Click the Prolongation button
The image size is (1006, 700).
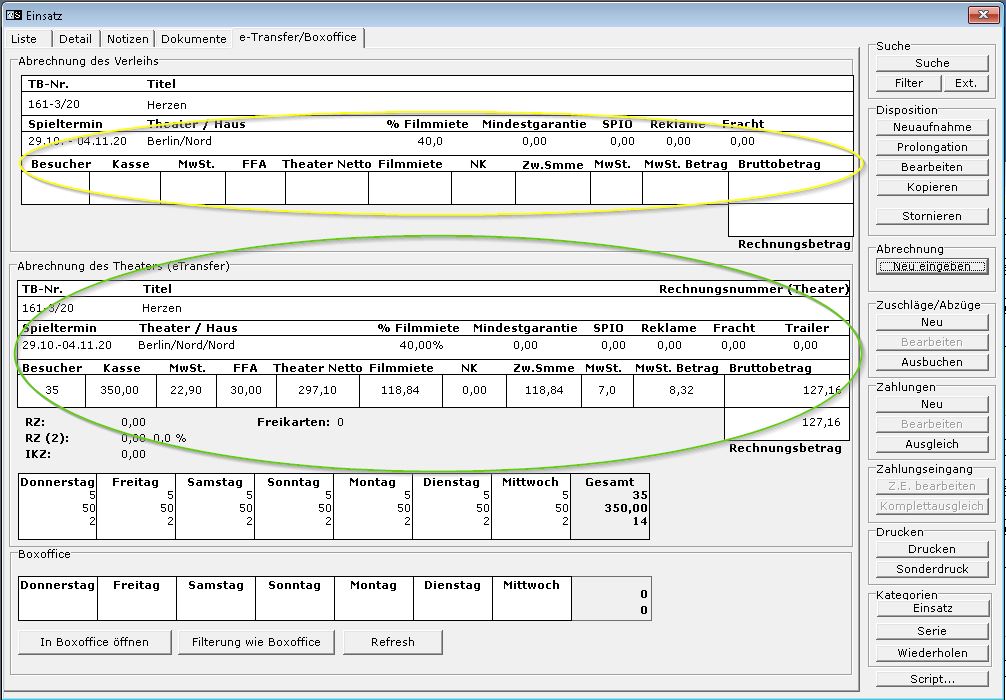tap(932, 147)
